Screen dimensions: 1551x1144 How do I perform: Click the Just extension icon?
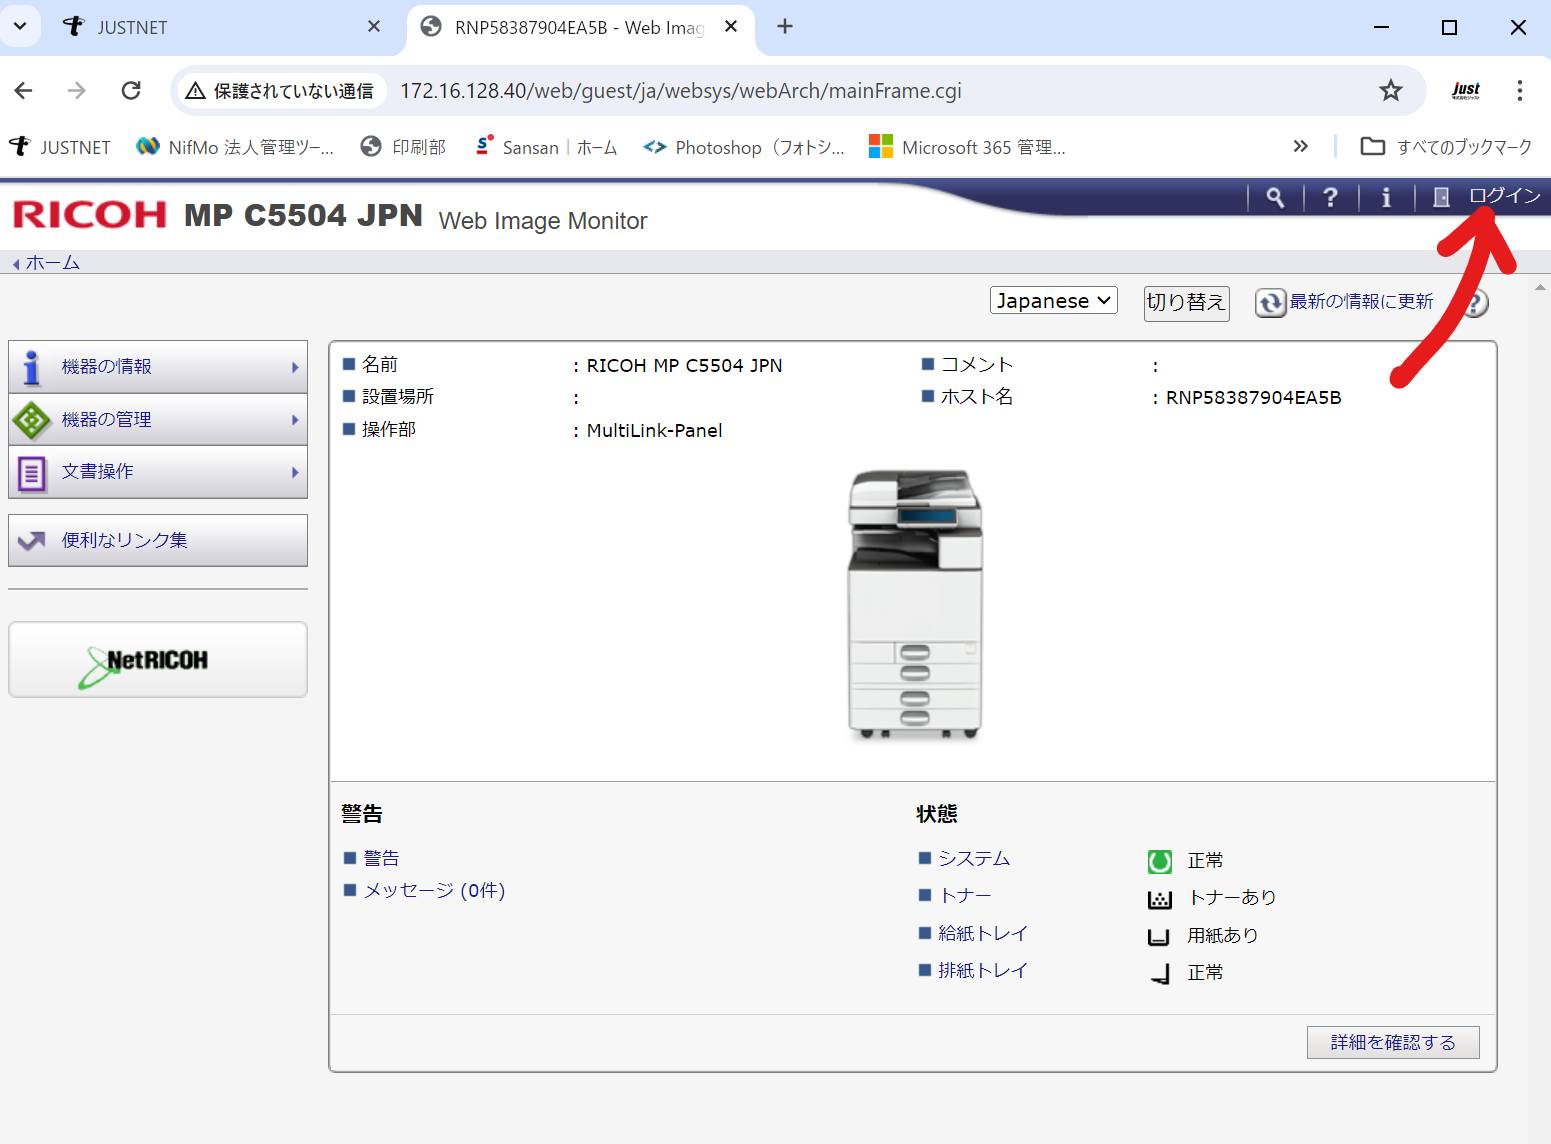point(1466,91)
